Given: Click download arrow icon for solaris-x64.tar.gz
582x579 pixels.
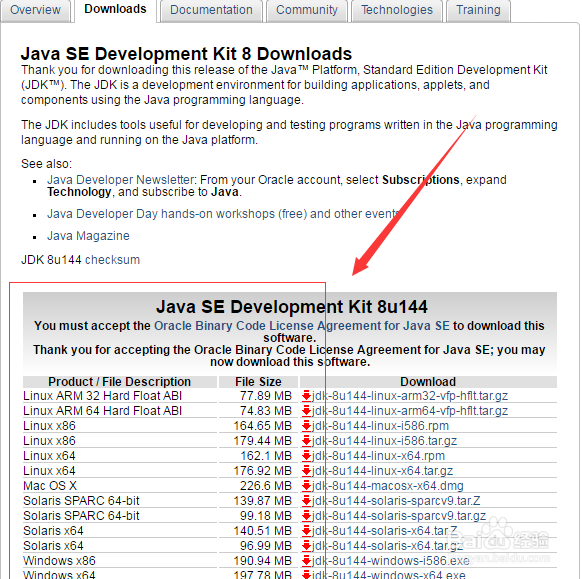Looking at the screenshot, I should [x=306, y=546].
